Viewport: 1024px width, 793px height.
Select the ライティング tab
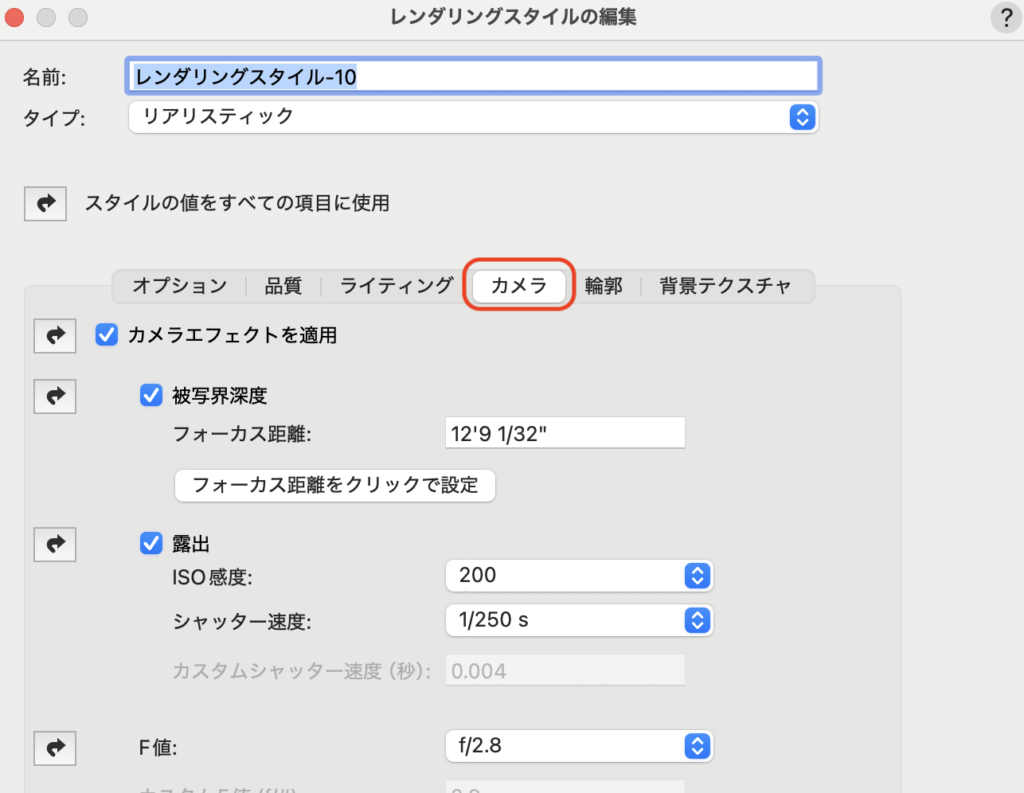click(396, 286)
